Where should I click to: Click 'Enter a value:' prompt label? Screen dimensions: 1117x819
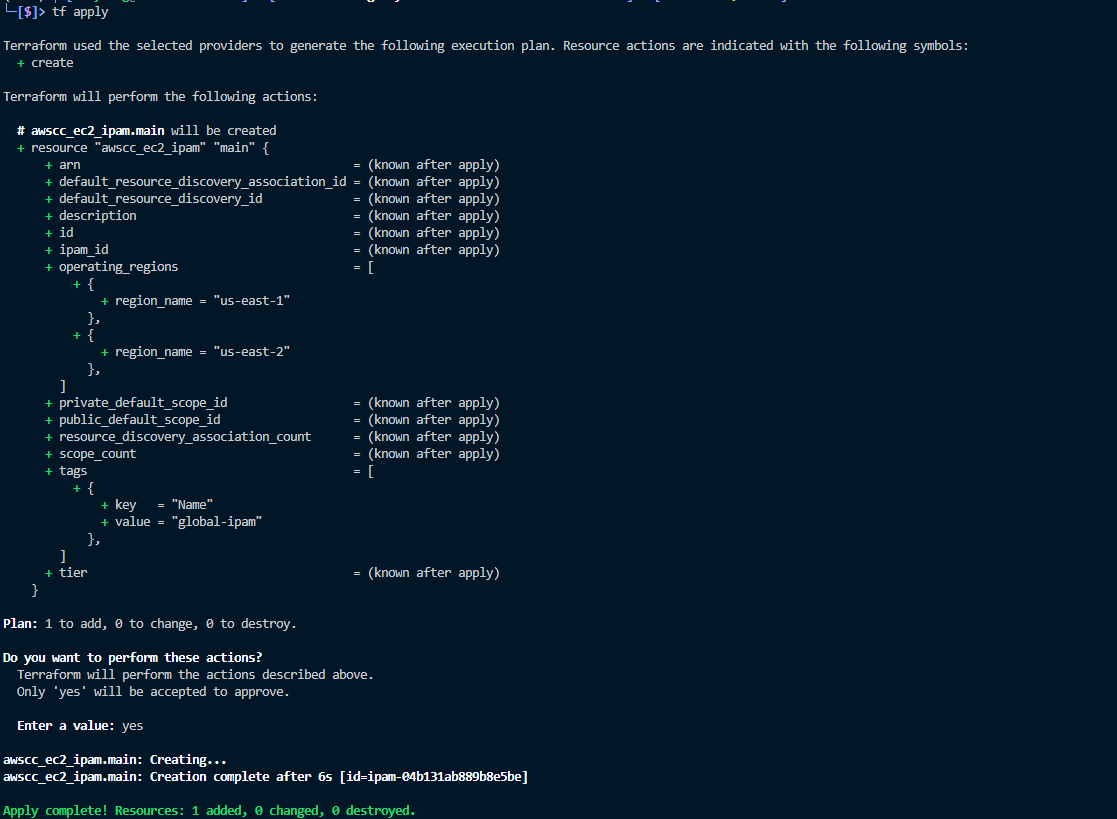(66, 726)
